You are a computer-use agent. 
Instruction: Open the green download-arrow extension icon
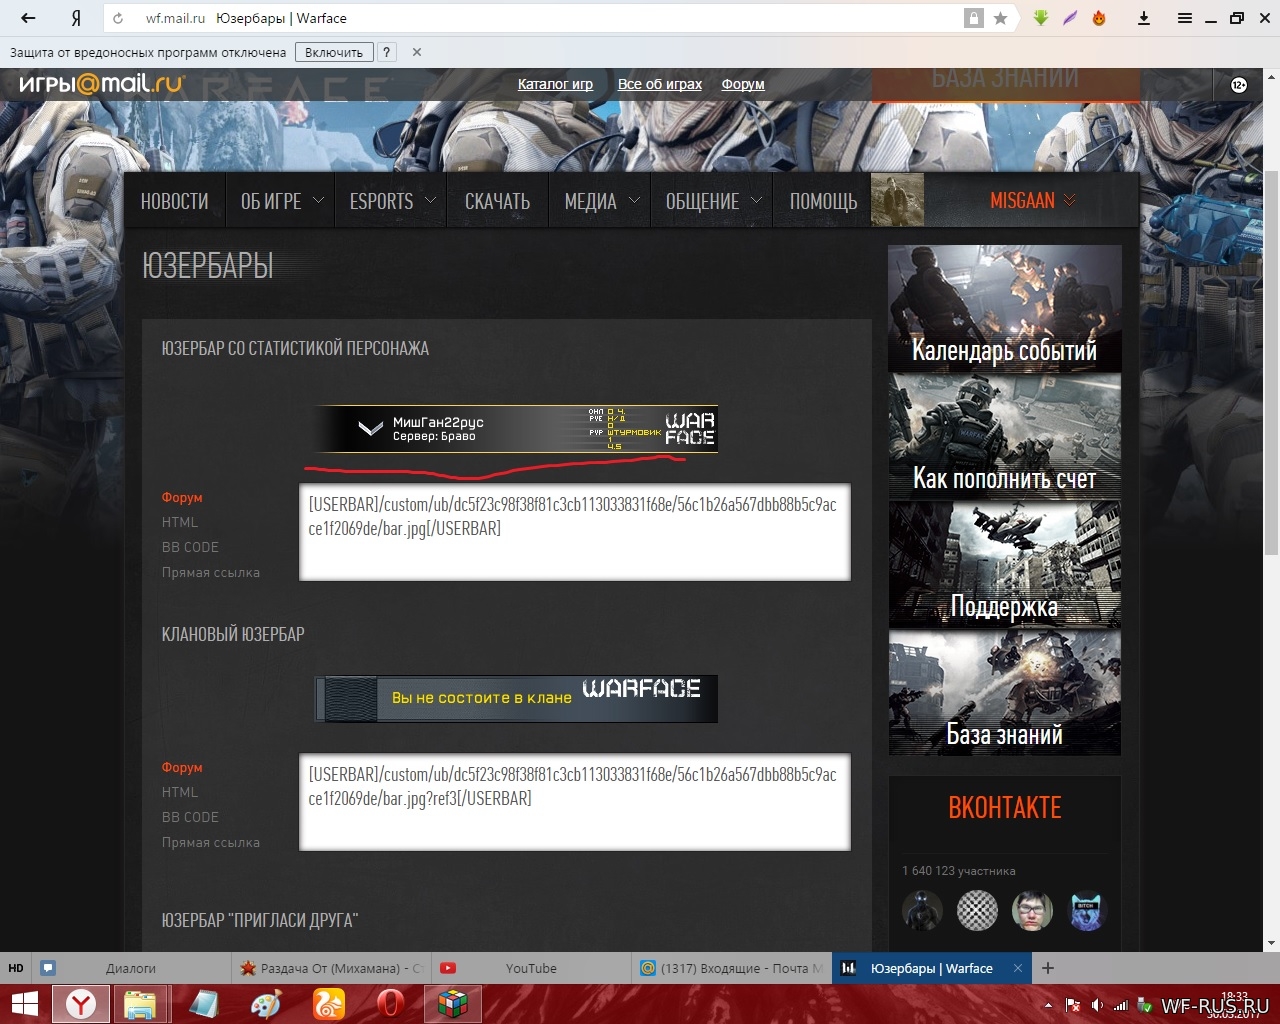[1041, 18]
